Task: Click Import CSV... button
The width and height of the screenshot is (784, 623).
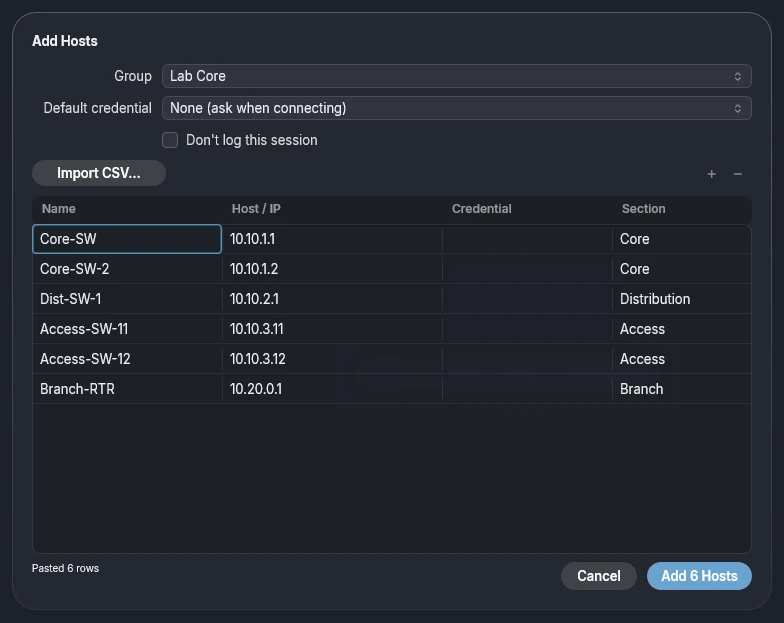Action: [x=99, y=173]
